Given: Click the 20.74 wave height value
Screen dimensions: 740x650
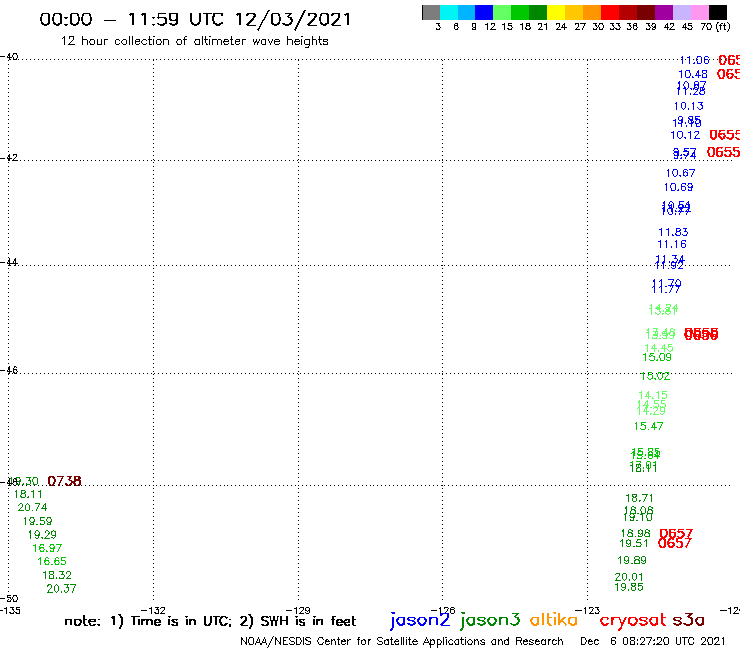Looking at the screenshot, I should [33, 507].
